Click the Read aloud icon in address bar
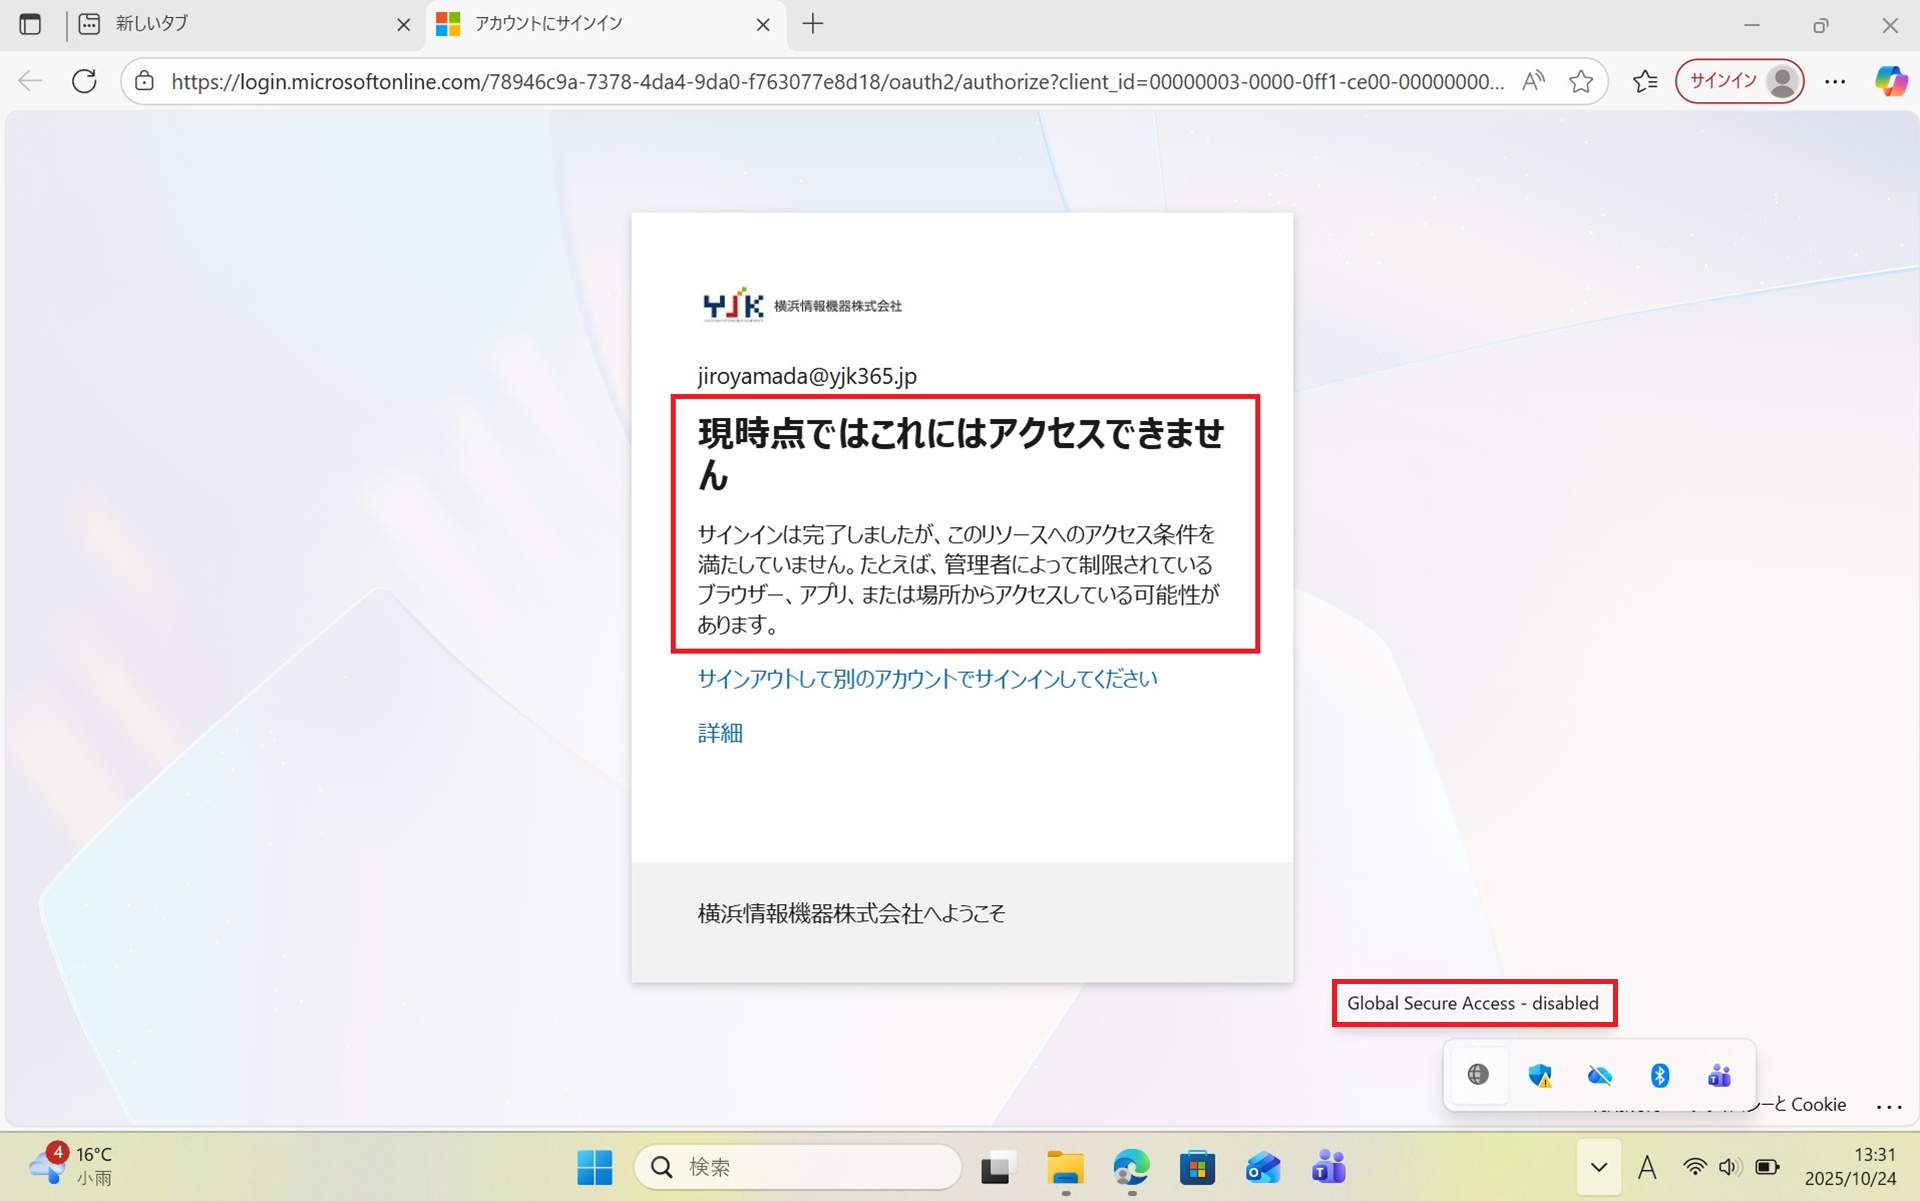This screenshot has height=1201, width=1920. pos(1532,81)
